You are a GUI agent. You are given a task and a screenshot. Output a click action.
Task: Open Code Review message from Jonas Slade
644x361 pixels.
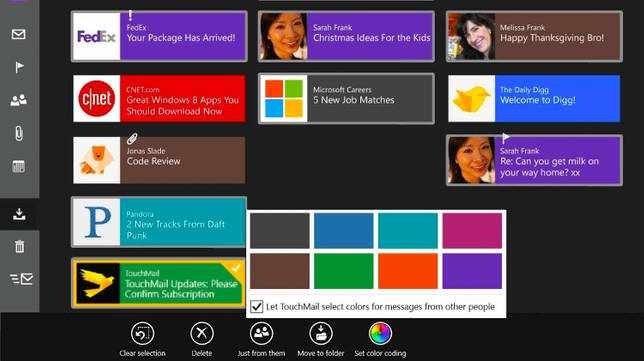[159, 160]
